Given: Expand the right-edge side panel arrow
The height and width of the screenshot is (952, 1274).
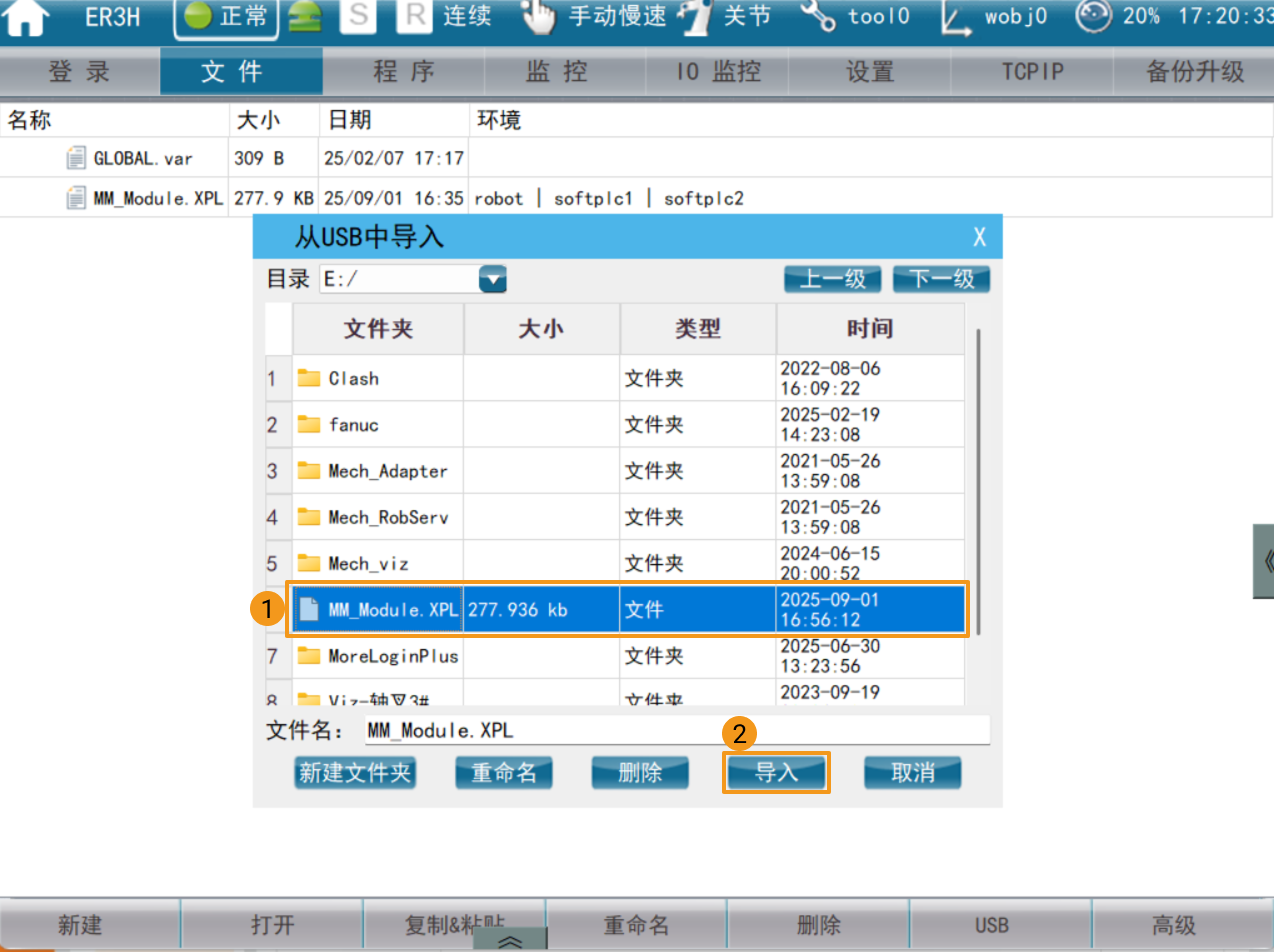Looking at the screenshot, I should point(1264,560).
